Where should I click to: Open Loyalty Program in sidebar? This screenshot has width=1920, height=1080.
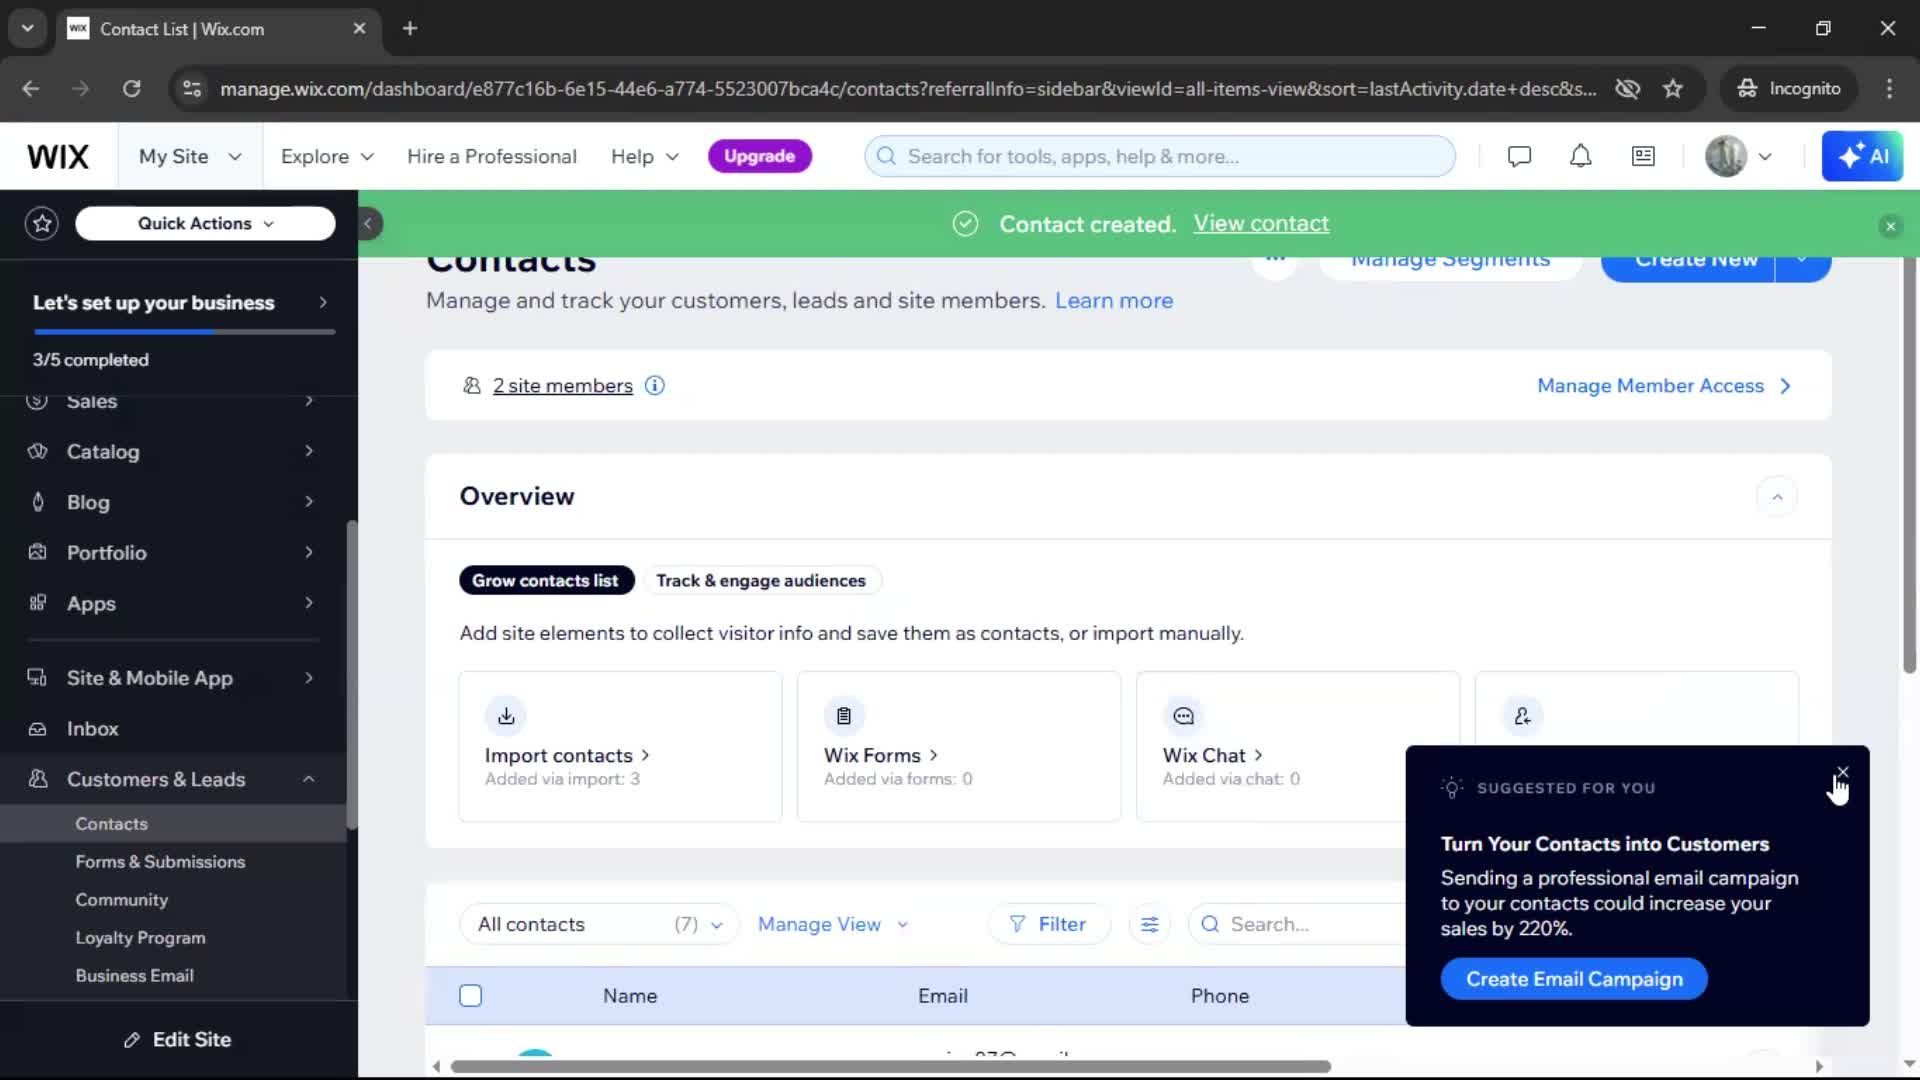click(x=140, y=938)
